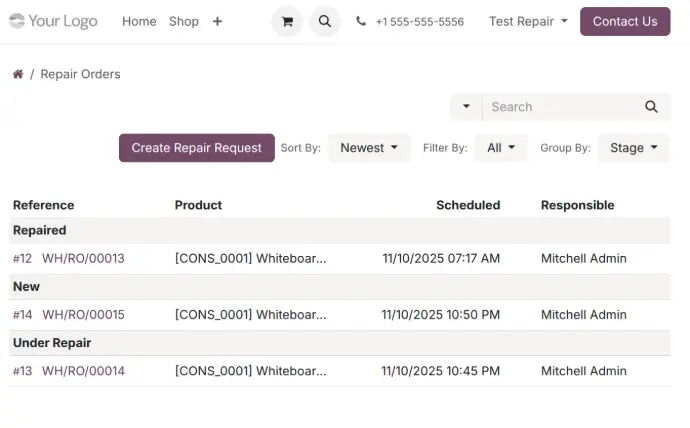Open repair order WH/RO/00014
Screen dimensions: 690x428
click(x=83, y=371)
